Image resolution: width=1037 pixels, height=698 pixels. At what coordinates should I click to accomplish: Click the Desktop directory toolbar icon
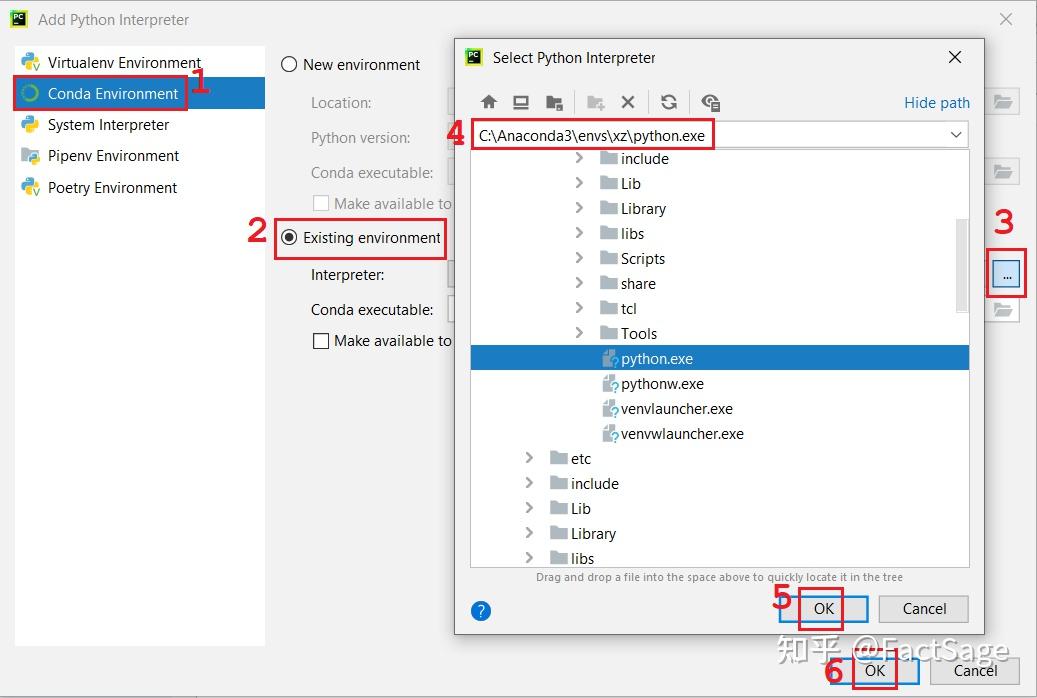tap(521, 102)
